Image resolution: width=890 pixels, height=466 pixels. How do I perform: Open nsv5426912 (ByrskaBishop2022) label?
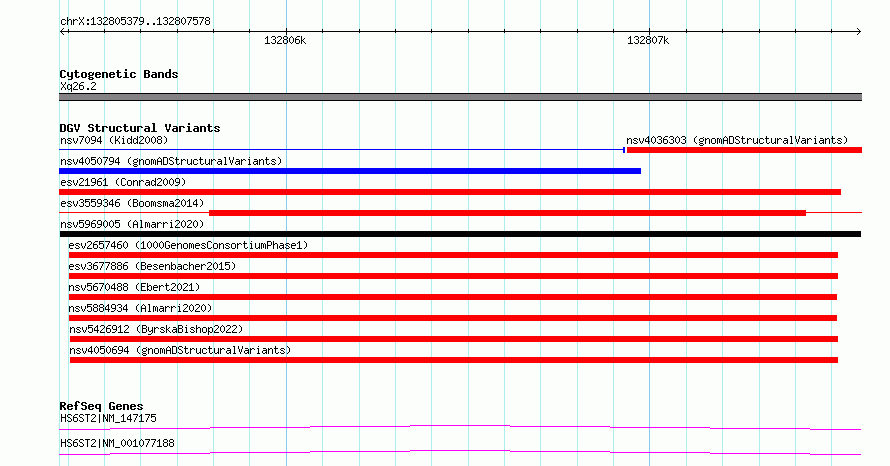coord(156,329)
